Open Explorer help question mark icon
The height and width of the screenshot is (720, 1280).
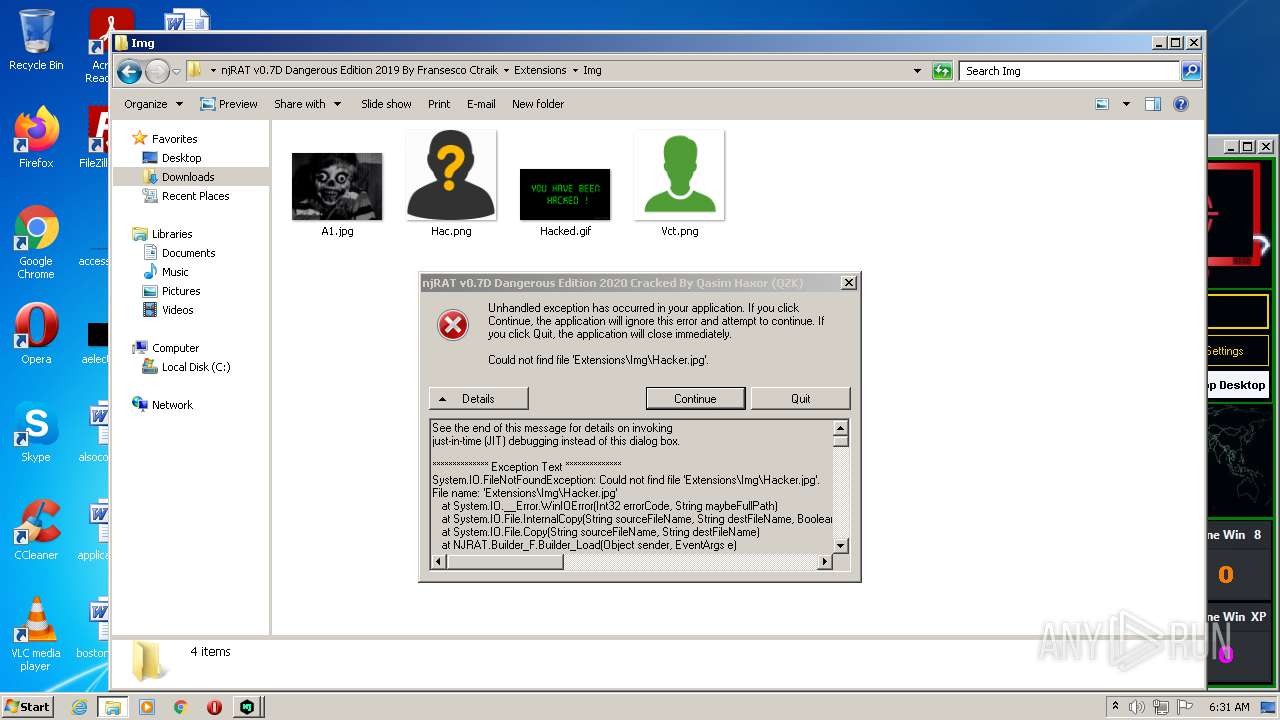[x=1181, y=104]
